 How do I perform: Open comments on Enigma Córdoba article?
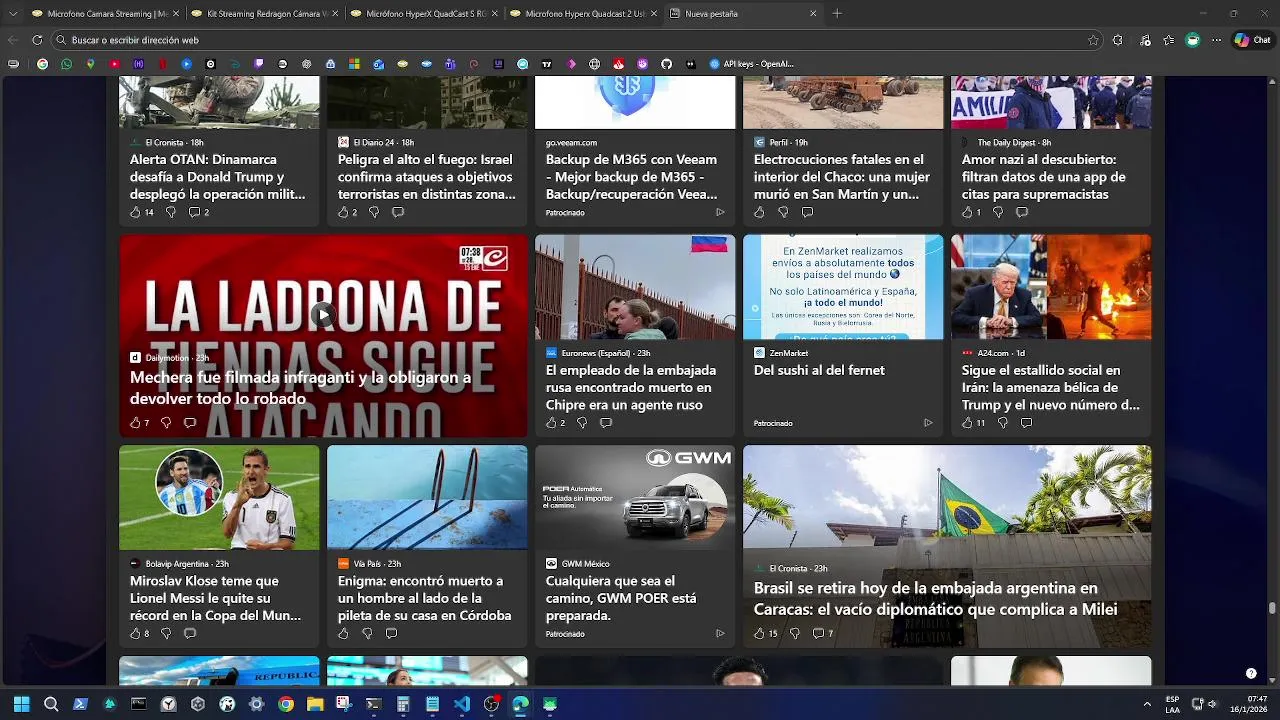pos(391,633)
